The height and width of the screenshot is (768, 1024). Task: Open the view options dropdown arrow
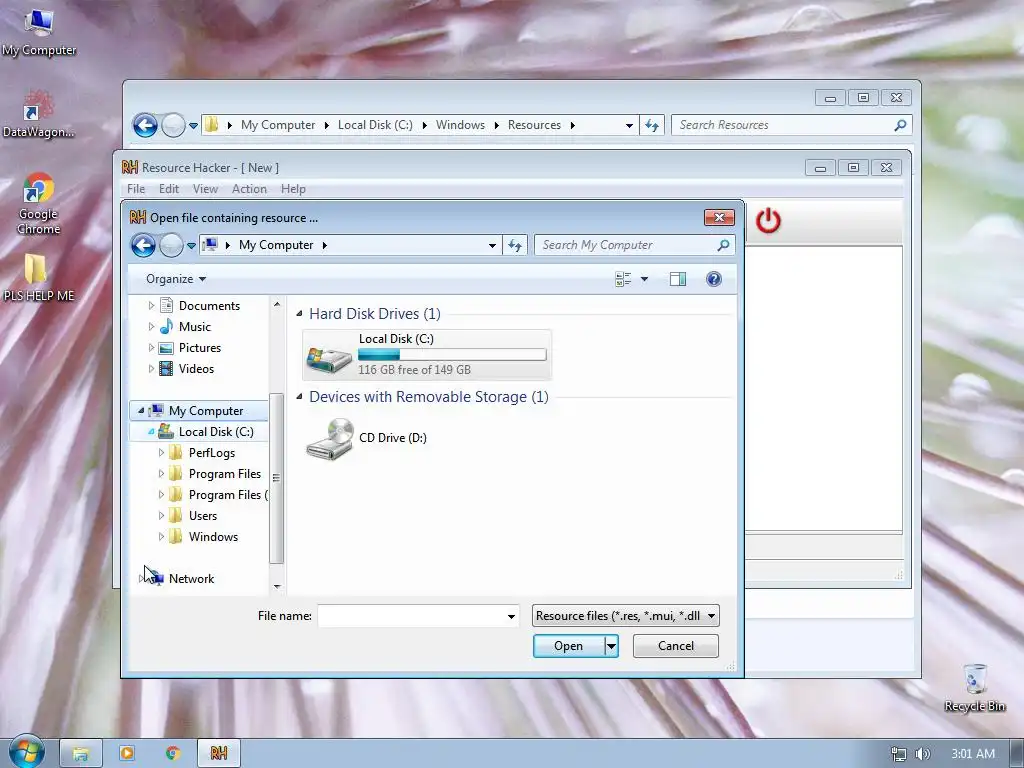pos(644,280)
